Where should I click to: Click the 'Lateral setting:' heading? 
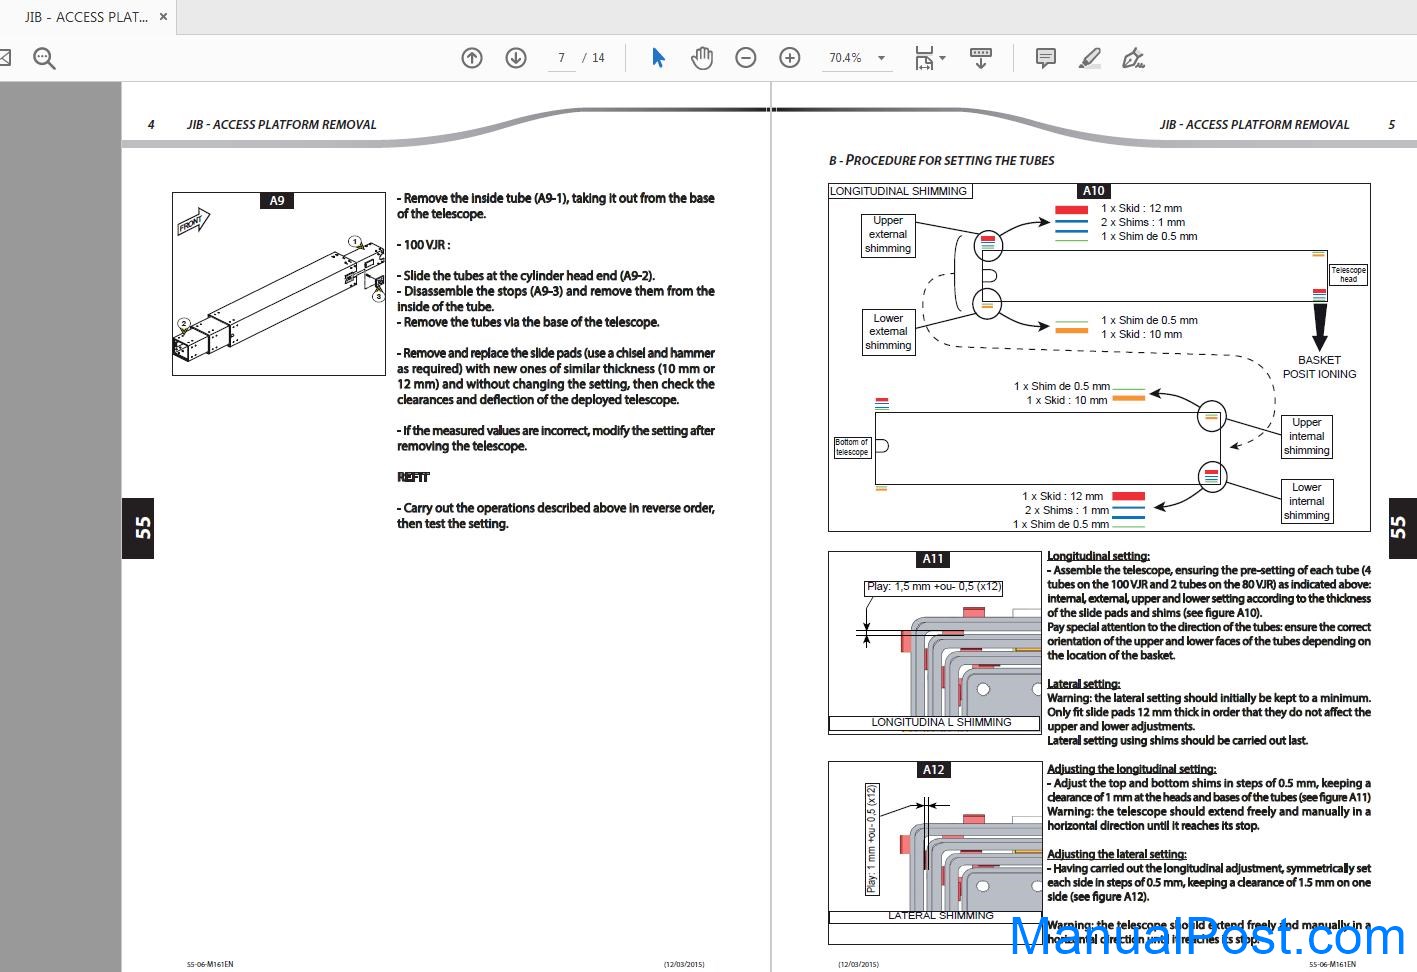click(1083, 684)
